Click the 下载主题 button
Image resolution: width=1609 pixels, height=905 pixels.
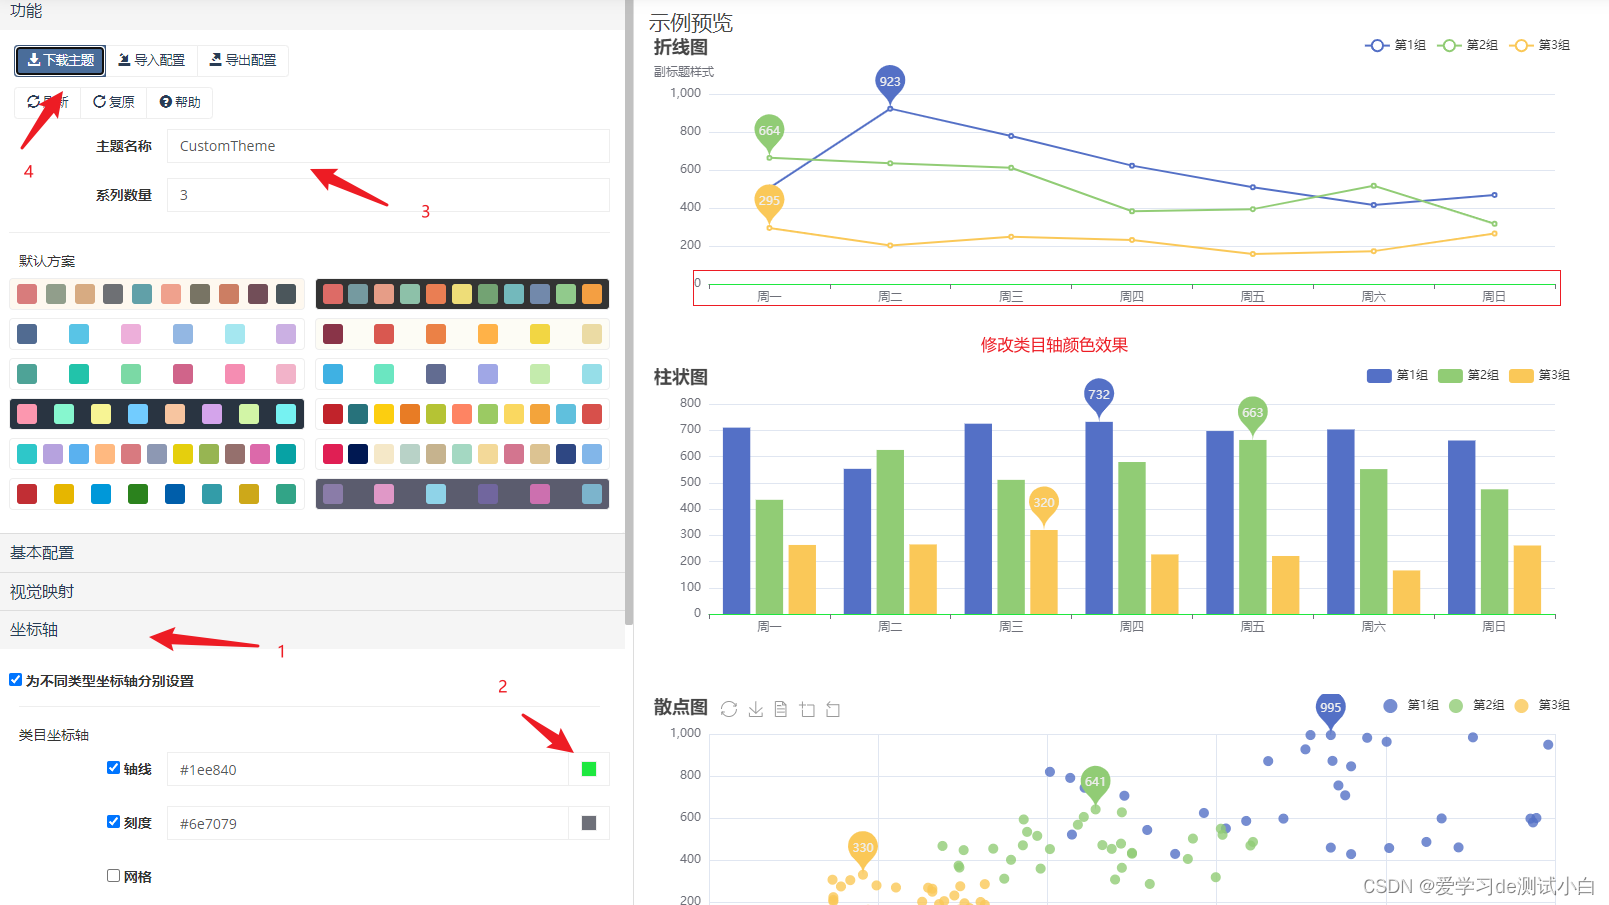(60, 60)
